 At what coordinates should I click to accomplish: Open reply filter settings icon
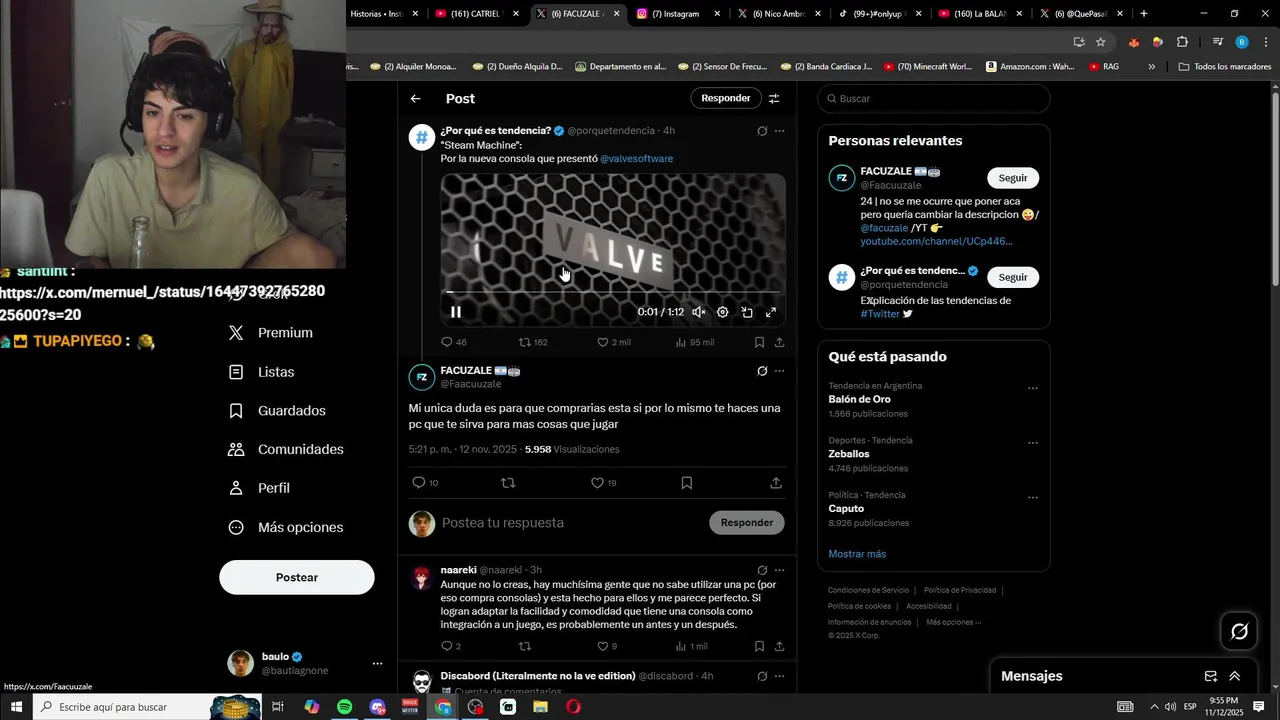774,98
